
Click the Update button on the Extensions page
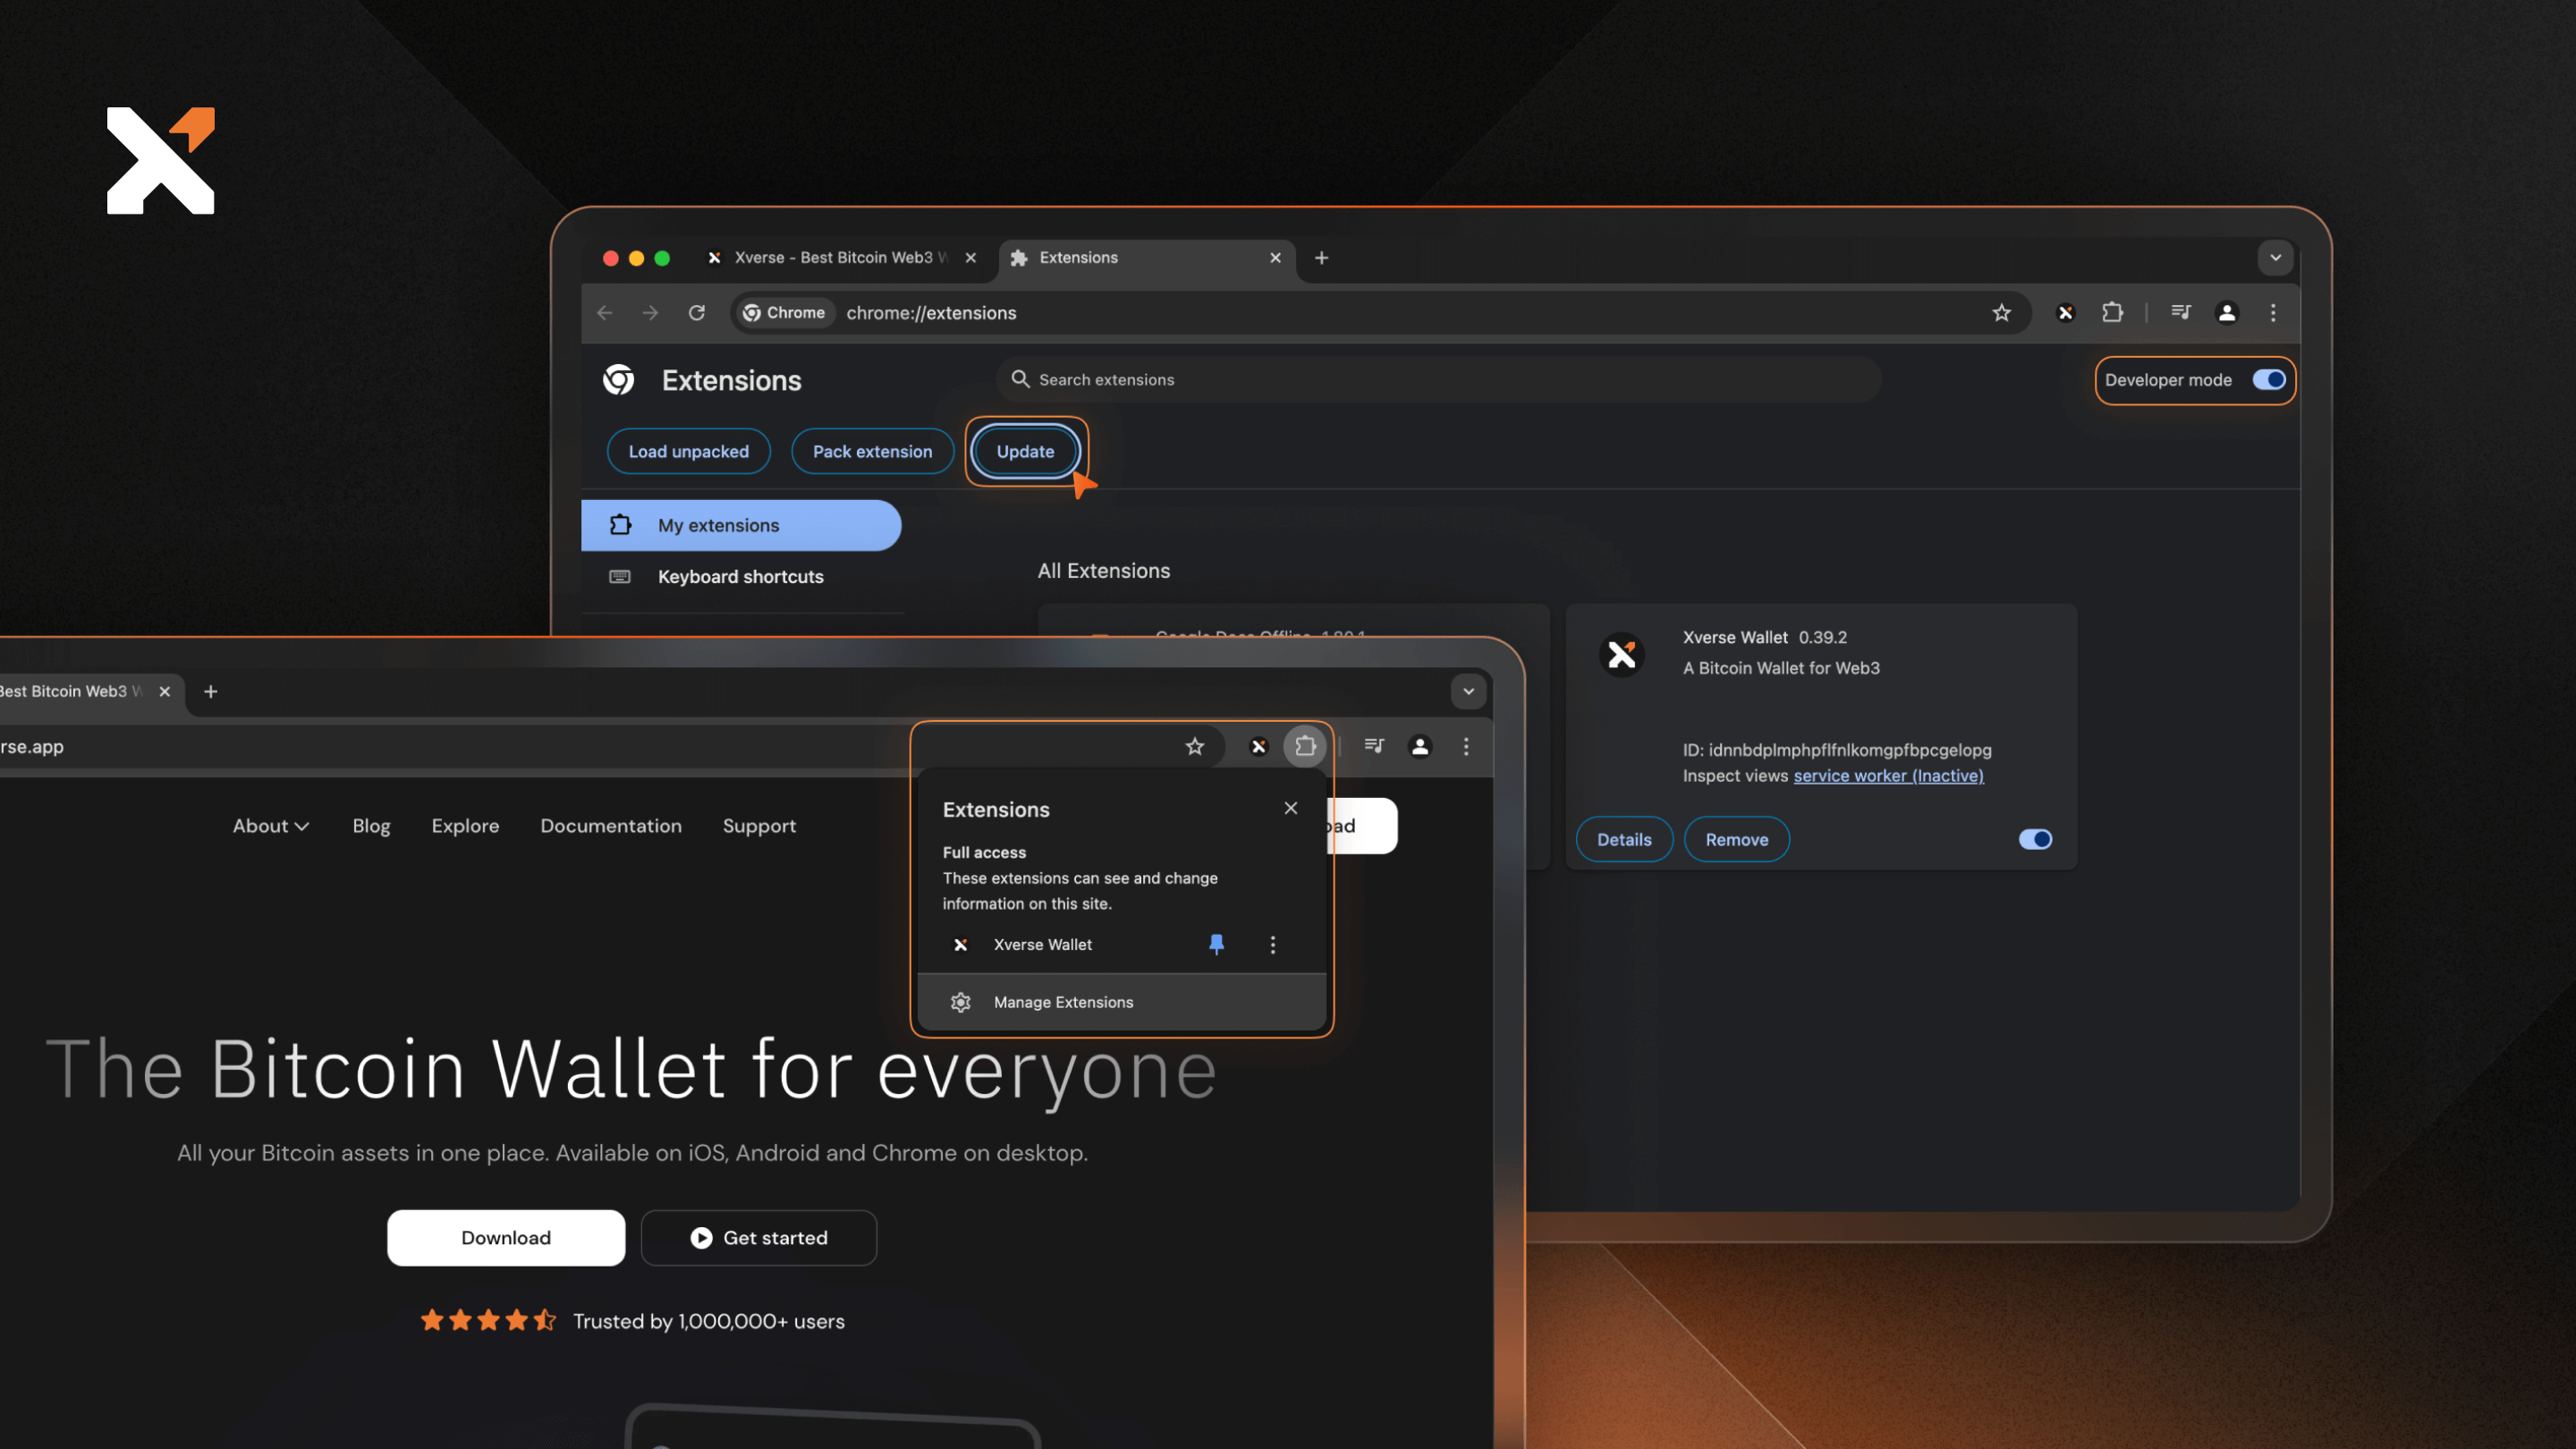click(1025, 451)
